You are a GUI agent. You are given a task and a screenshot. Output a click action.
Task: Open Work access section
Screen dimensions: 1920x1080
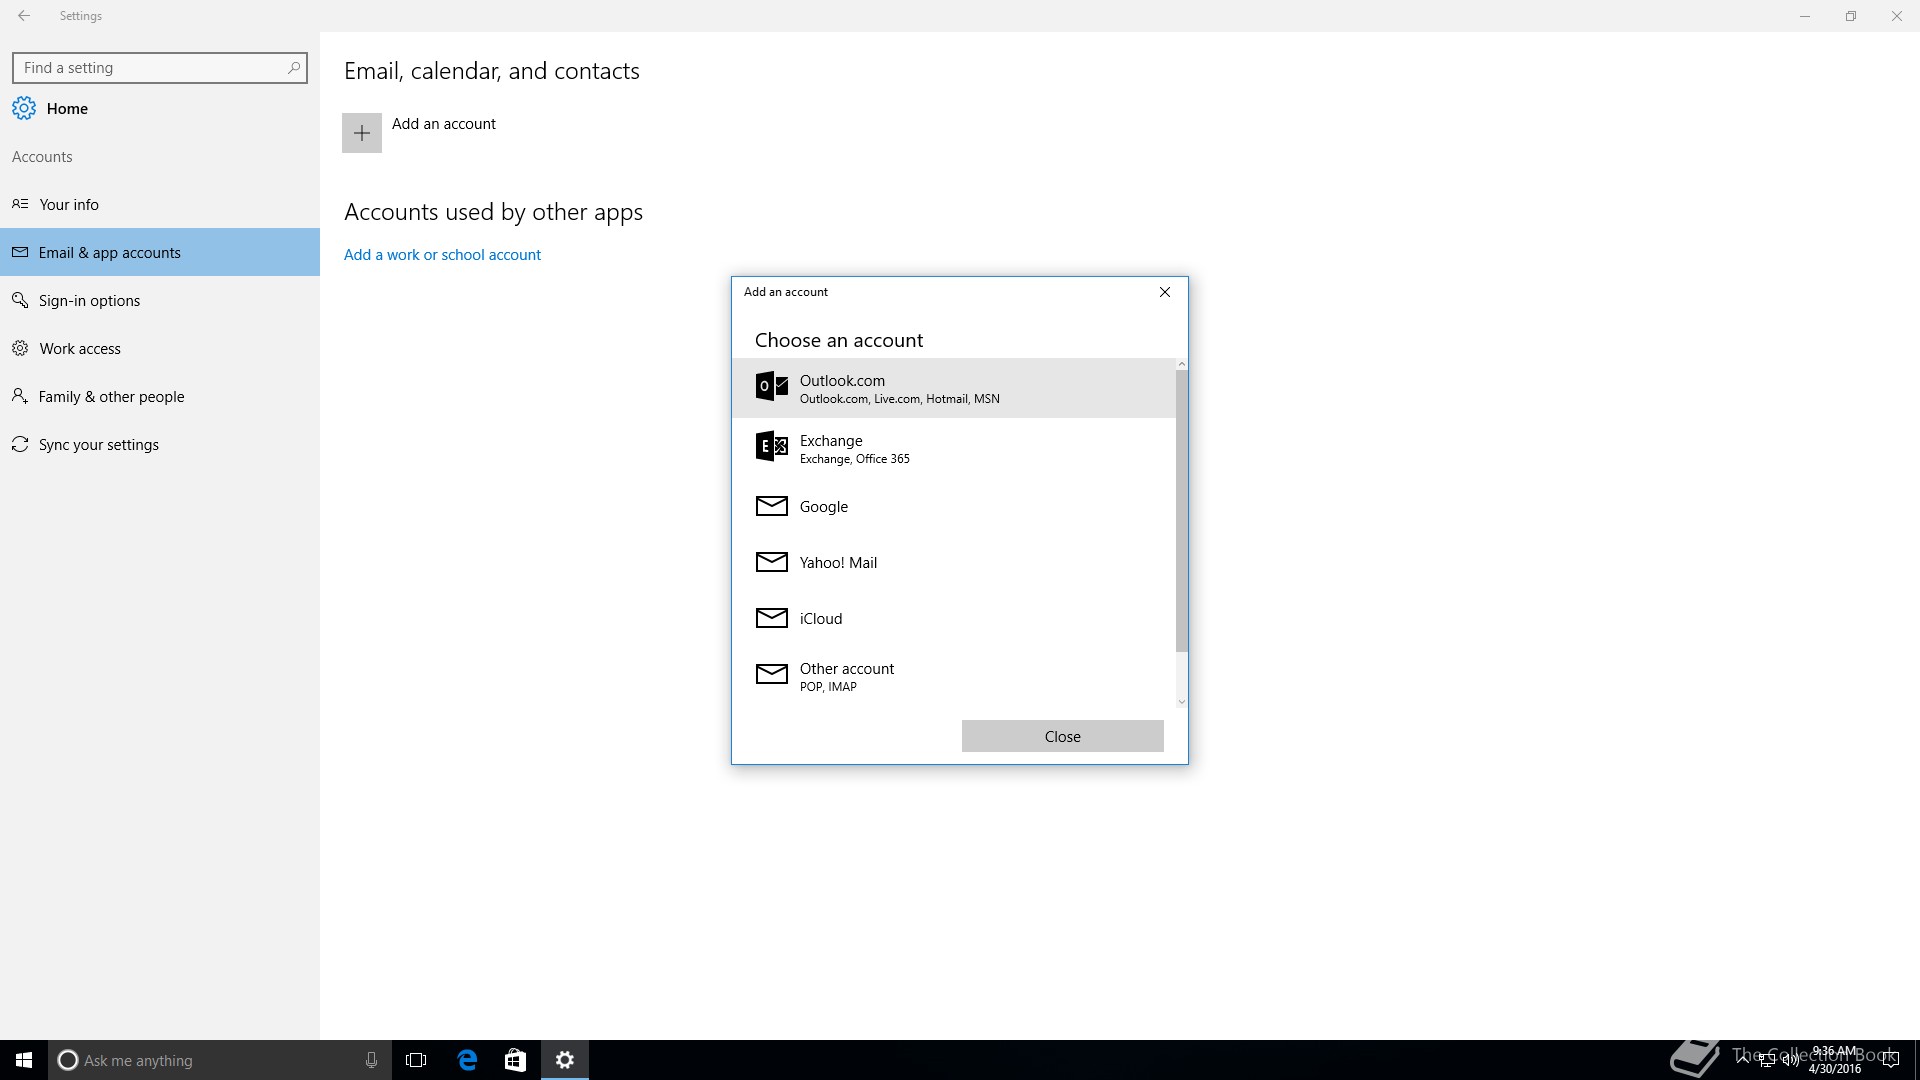point(160,348)
